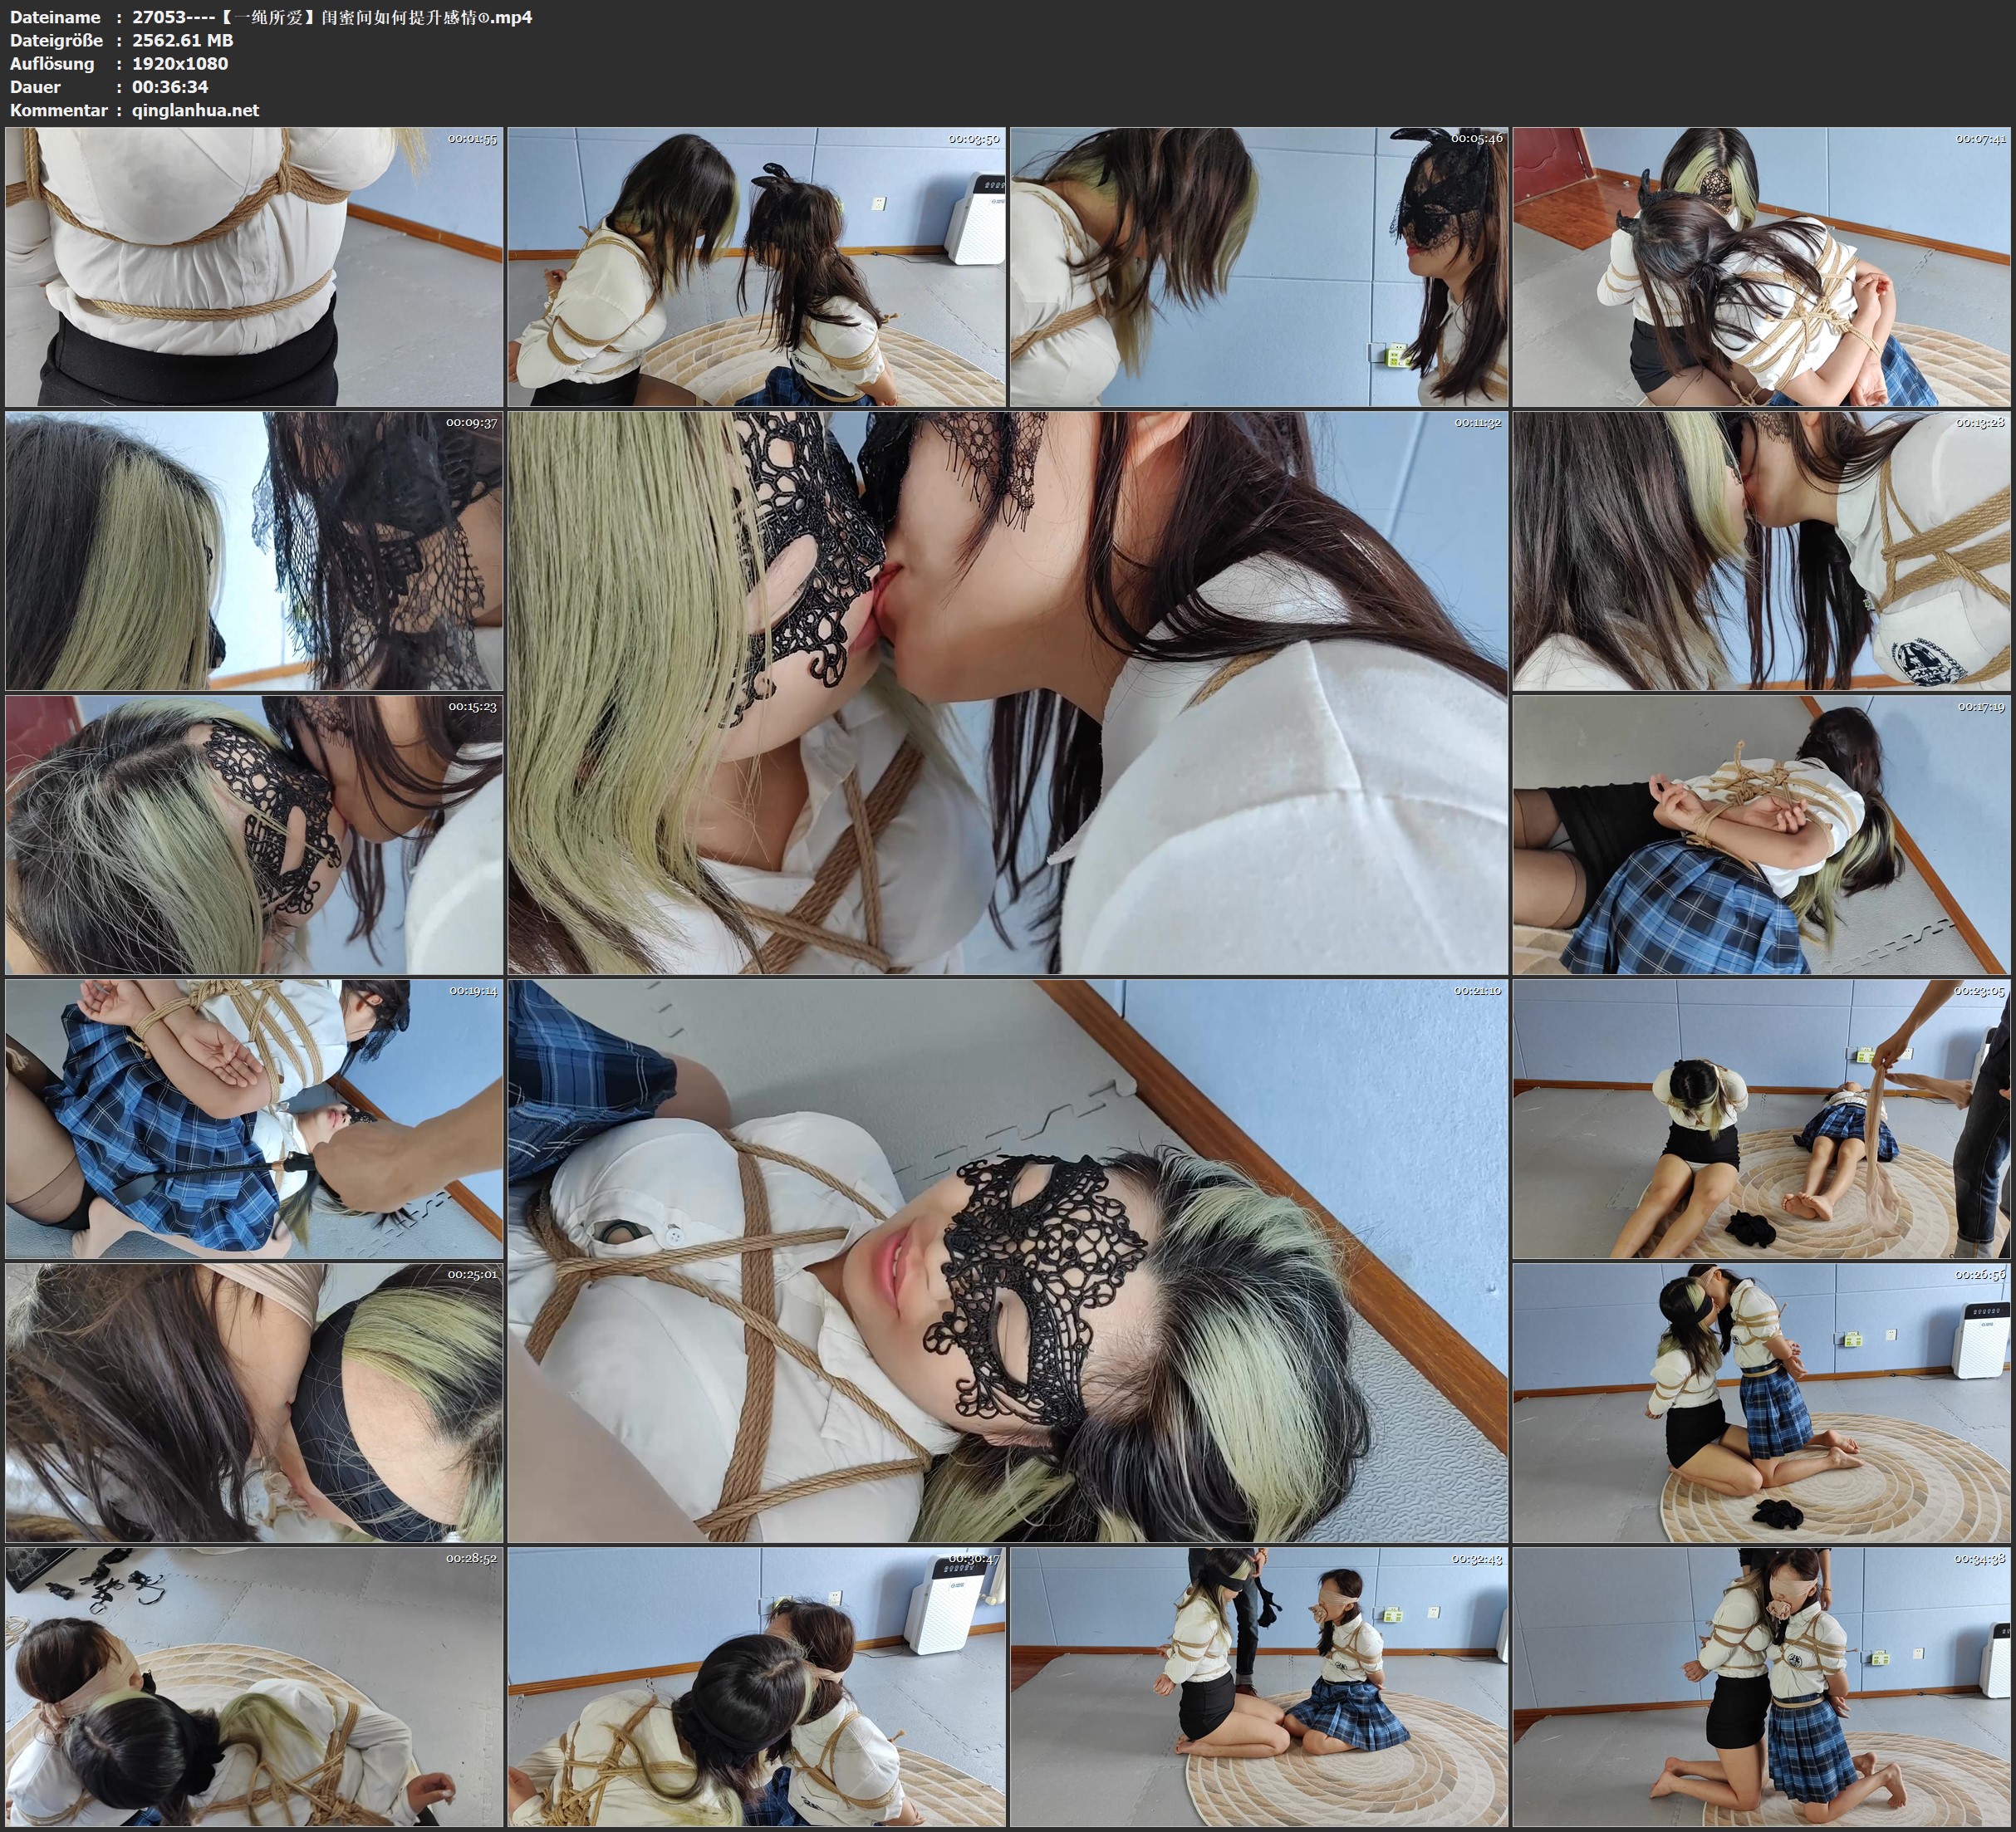This screenshot has height=1832, width=2016.
Task: Click the thumbnail stamped 00:30:47
Action: click(756, 1687)
